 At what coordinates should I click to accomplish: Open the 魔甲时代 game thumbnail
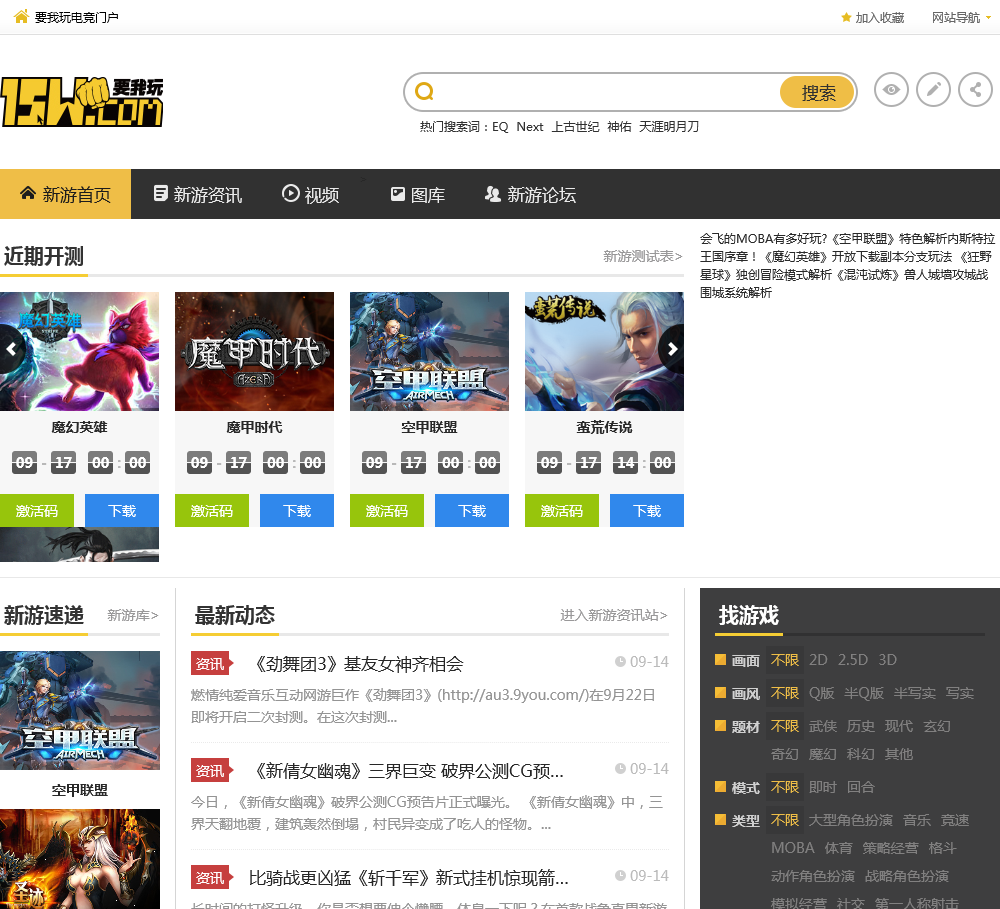pyautogui.click(x=254, y=351)
